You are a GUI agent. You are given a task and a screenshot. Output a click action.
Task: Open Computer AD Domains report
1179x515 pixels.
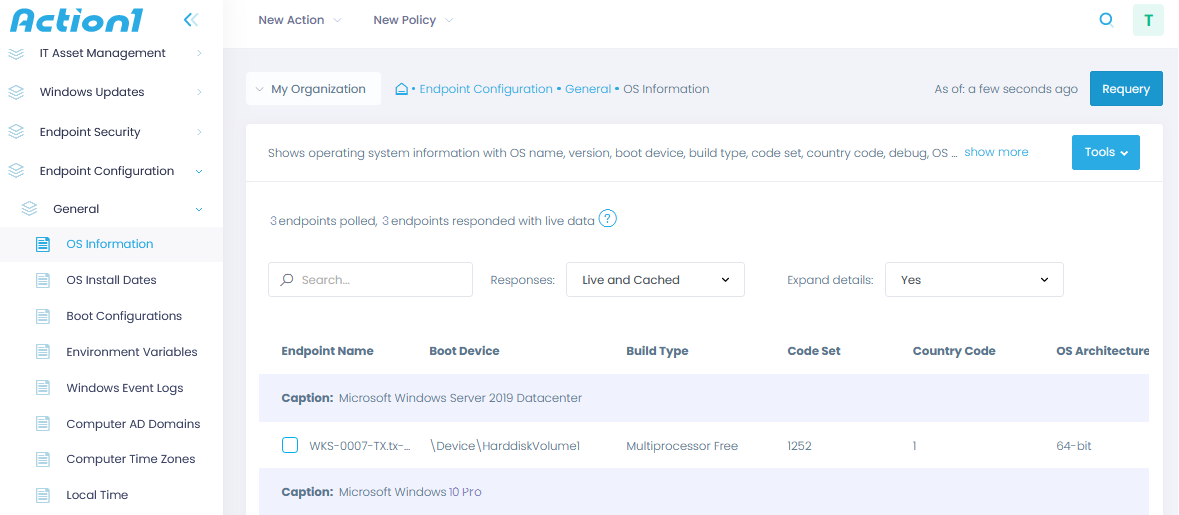[133, 424]
